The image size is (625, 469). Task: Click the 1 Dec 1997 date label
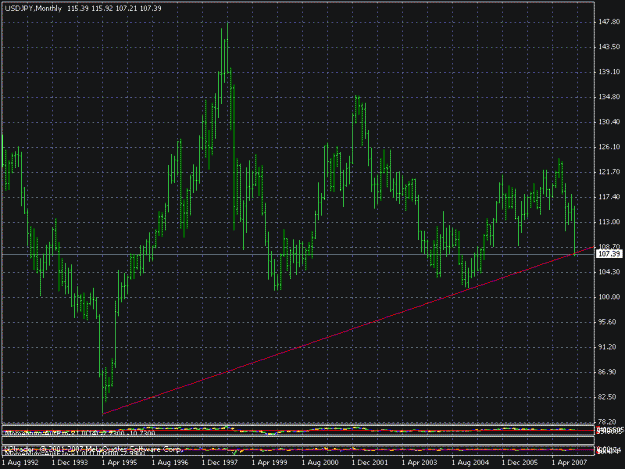tap(220, 463)
